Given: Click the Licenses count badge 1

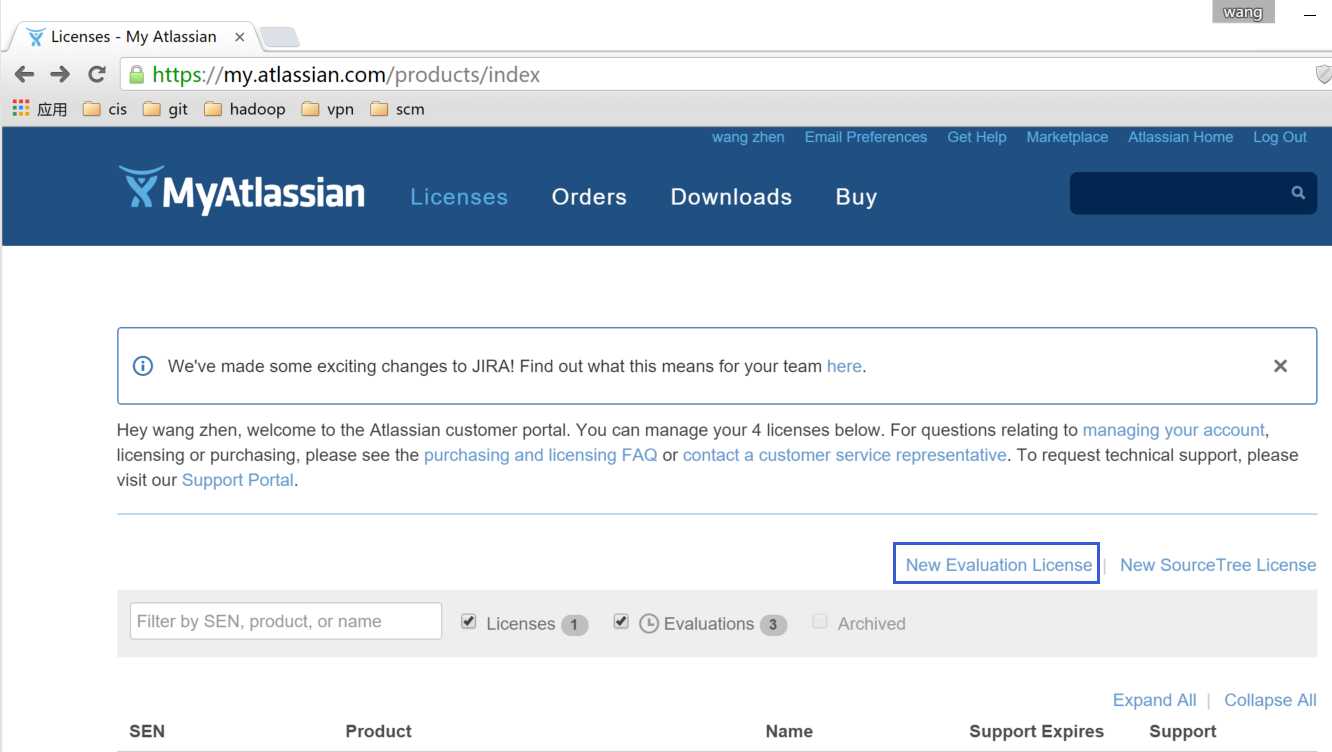Looking at the screenshot, I should pos(574,625).
